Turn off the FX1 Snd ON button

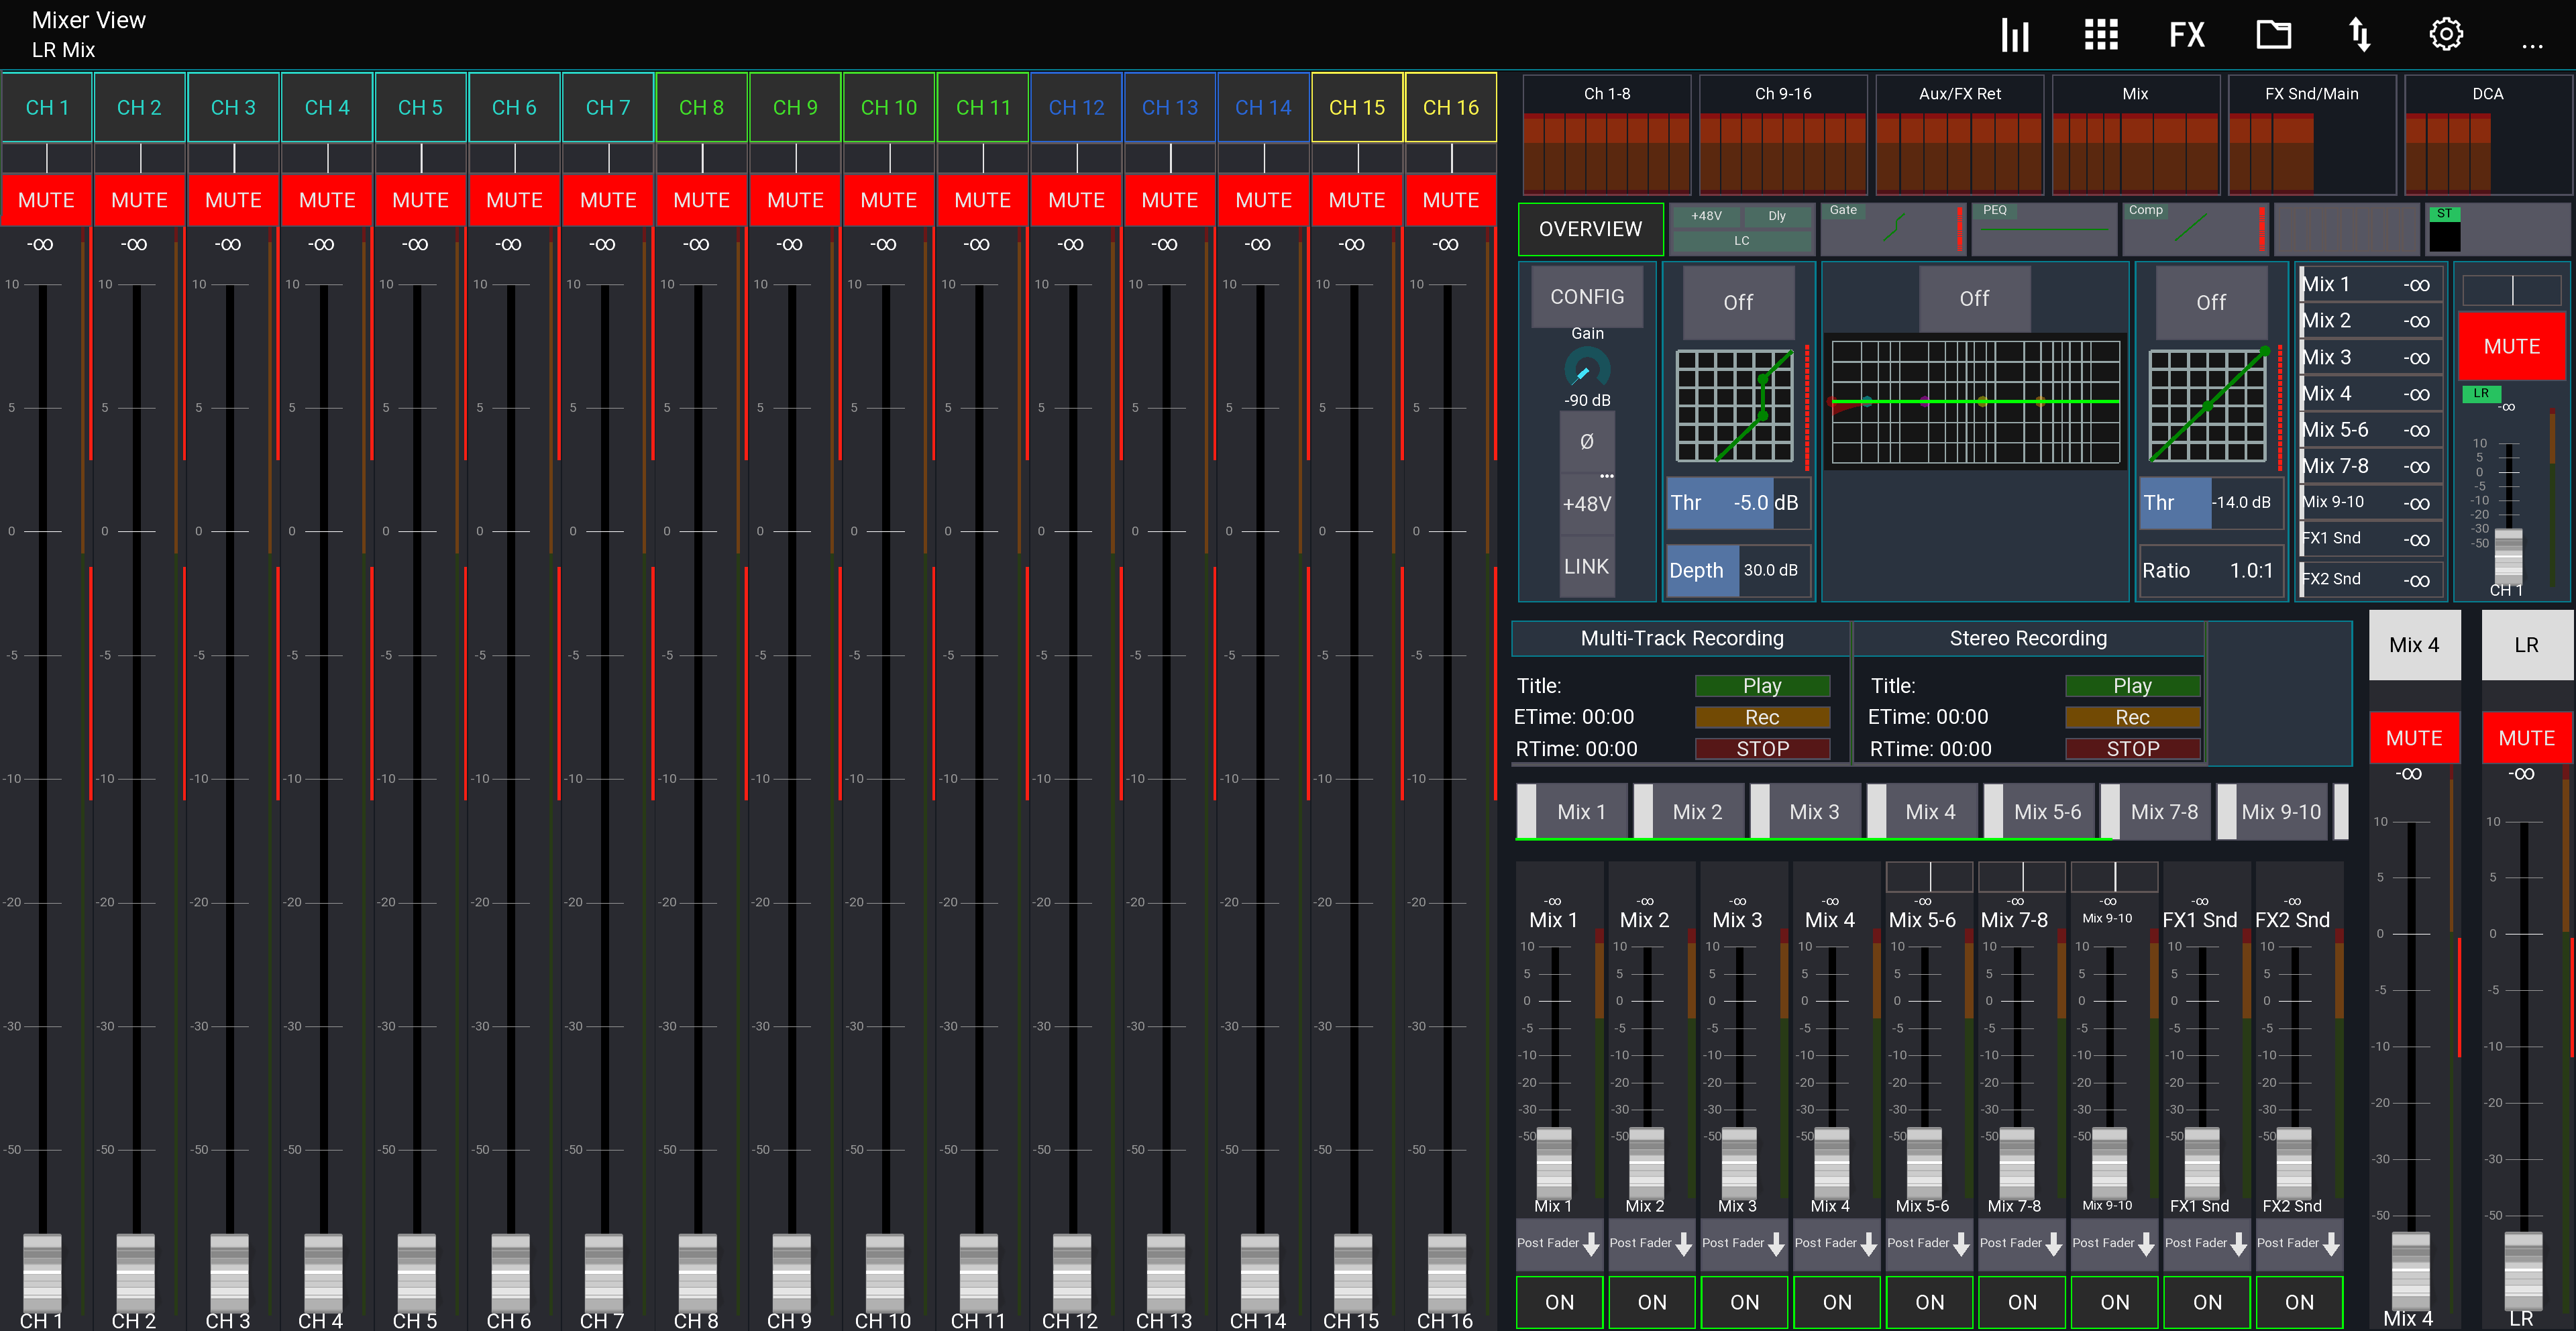[x=2207, y=1301]
